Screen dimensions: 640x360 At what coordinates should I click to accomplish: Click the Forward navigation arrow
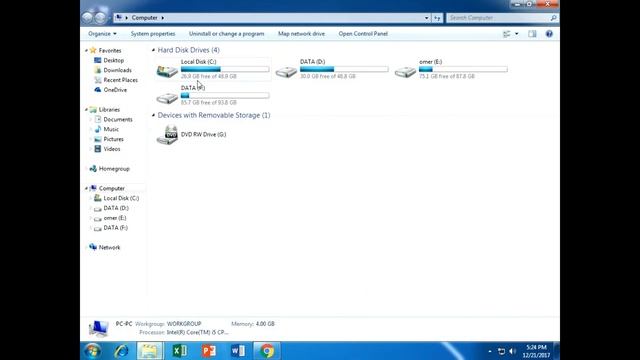click(x=100, y=18)
